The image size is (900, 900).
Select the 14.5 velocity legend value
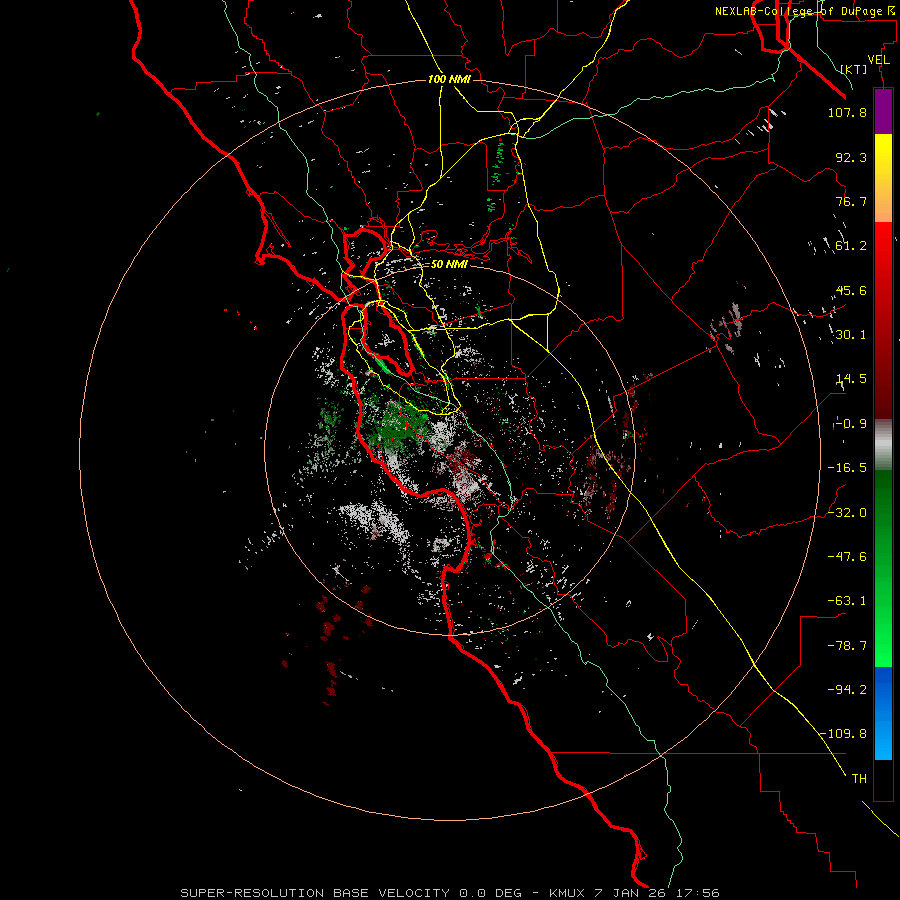851,379
